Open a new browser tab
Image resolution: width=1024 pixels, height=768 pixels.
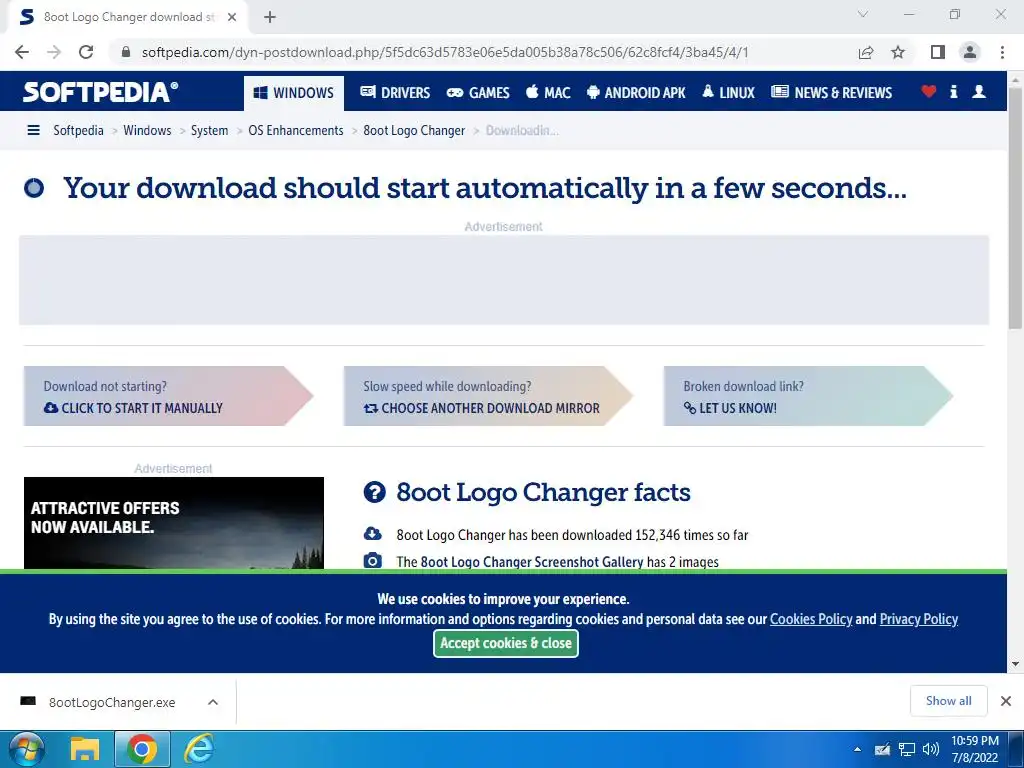pos(270,17)
